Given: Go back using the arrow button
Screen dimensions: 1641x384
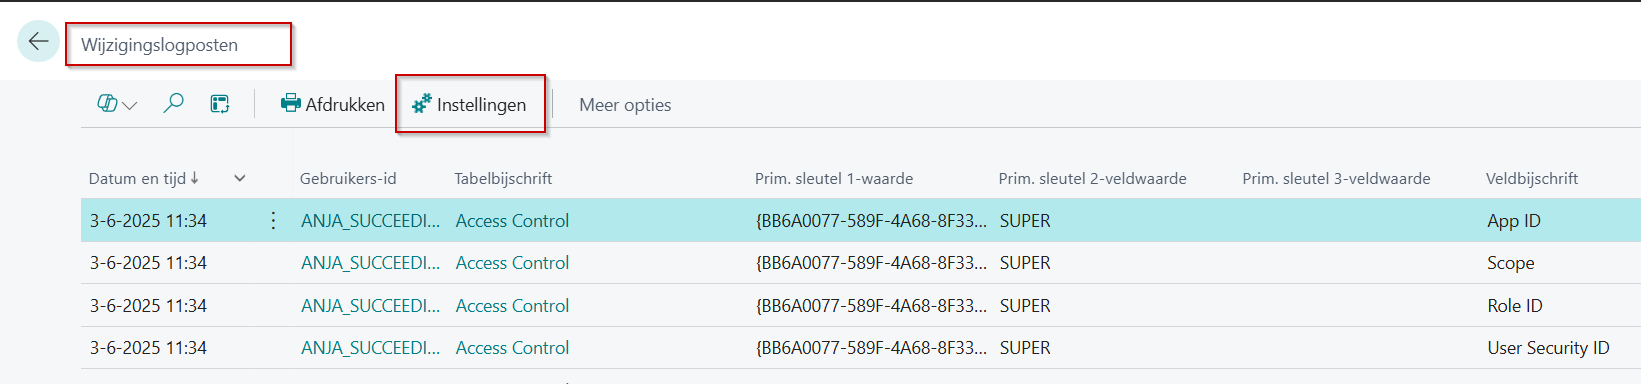Looking at the screenshot, I should click(x=38, y=42).
